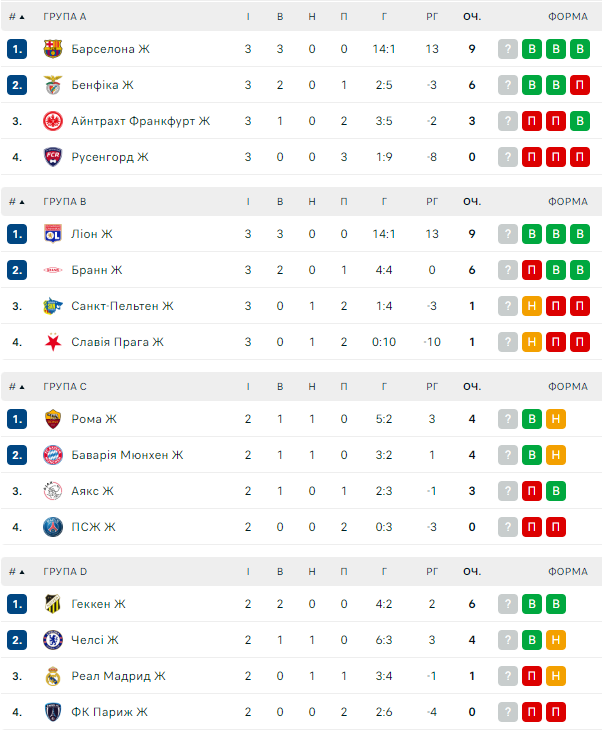Click Barcelona's gray upcoming match badge
Screen dimensions: 602x734
[x=508, y=49]
